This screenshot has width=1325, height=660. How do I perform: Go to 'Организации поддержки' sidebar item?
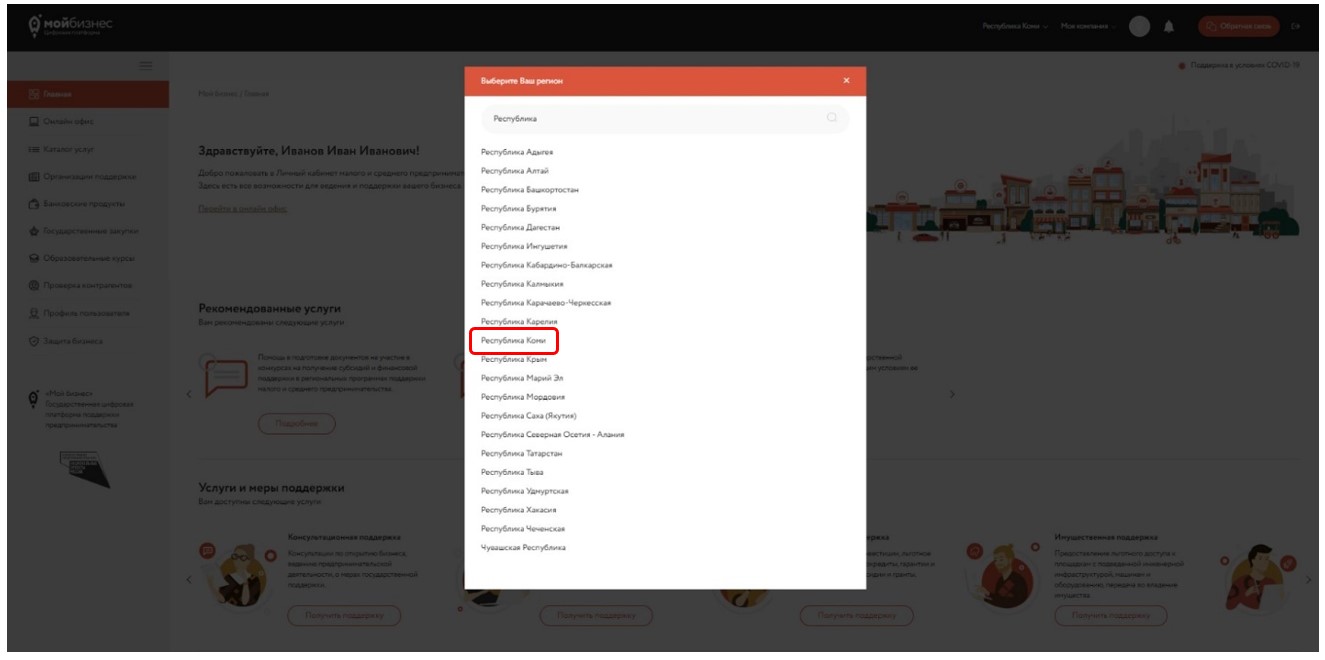(82, 177)
